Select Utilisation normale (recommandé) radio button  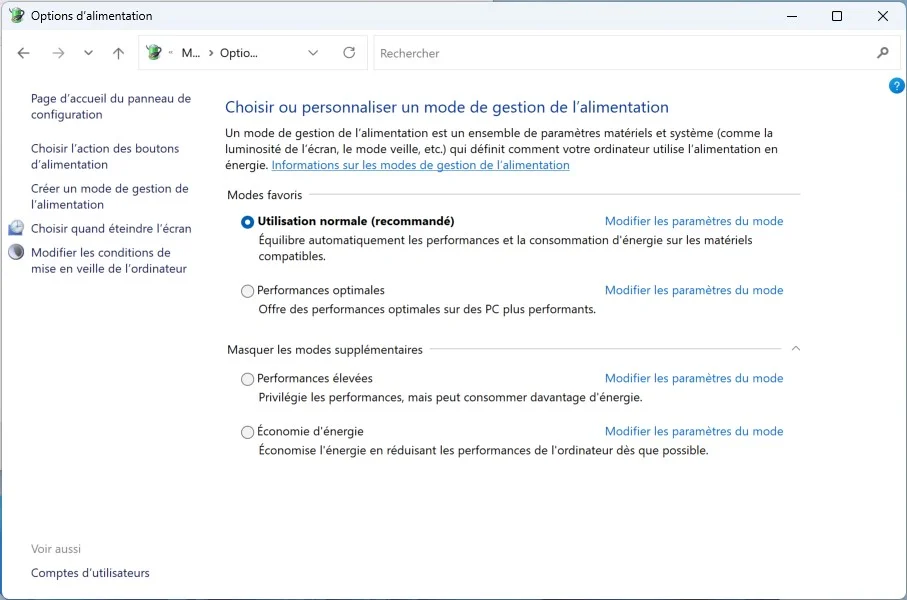(248, 222)
